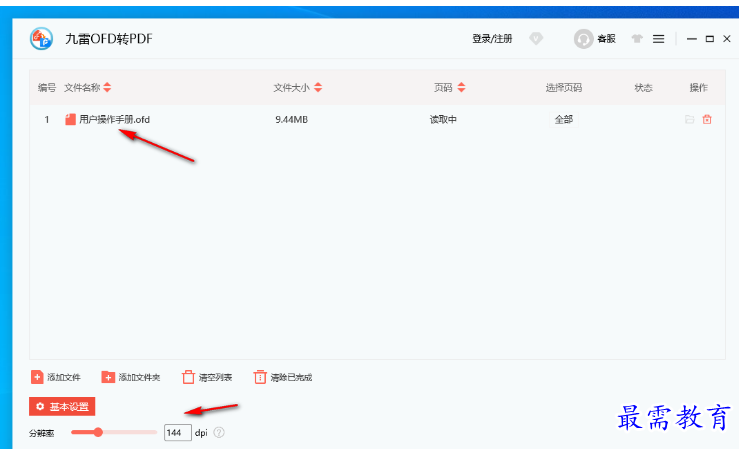The width and height of the screenshot is (739, 449).
Task: Click the 状态 column header
Action: 643,88
